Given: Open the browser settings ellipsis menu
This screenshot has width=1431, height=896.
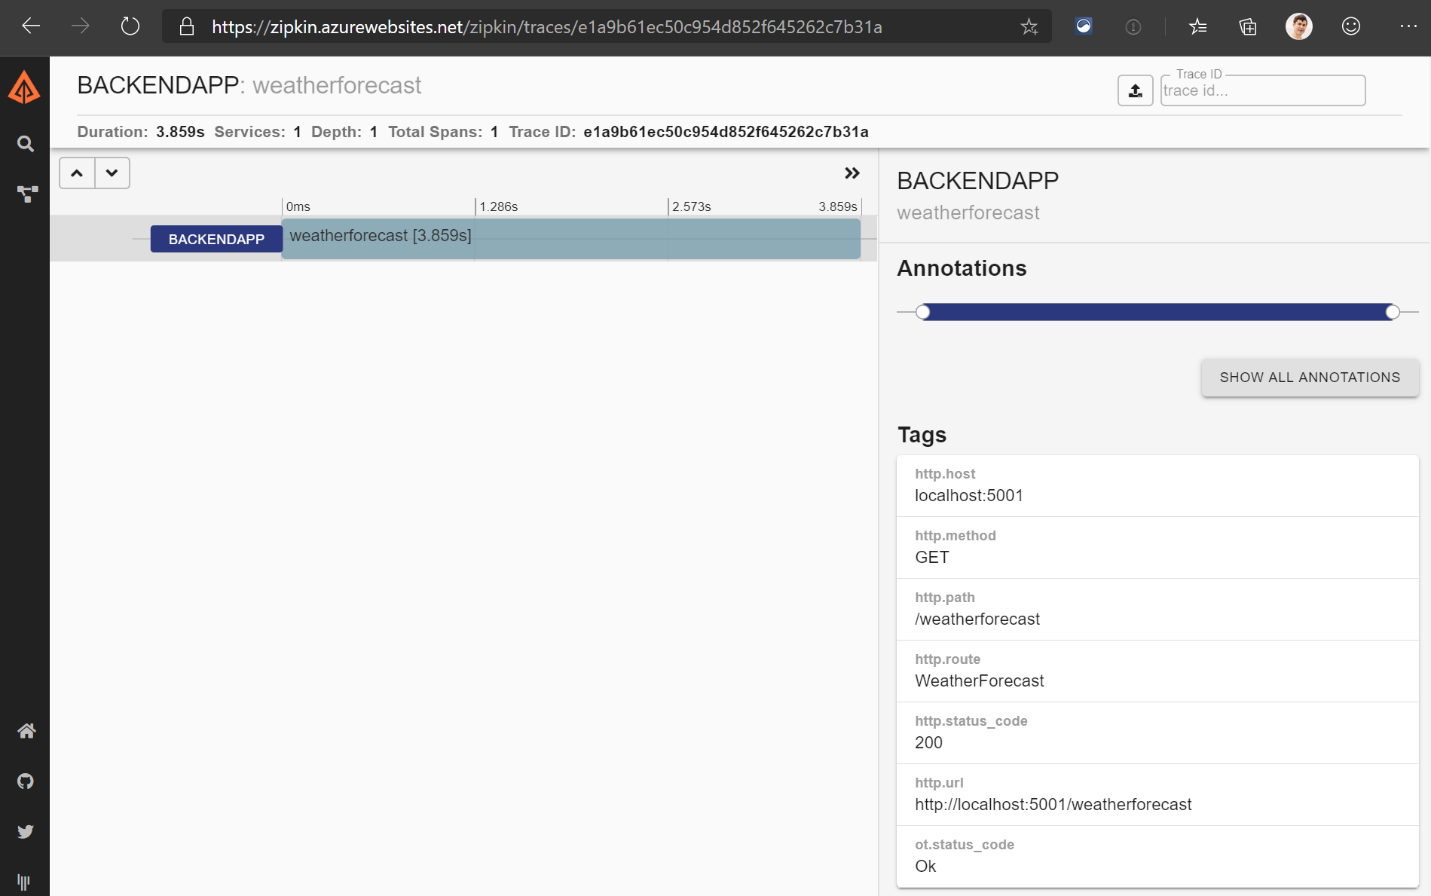Looking at the screenshot, I should pyautogui.click(x=1408, y=27).
